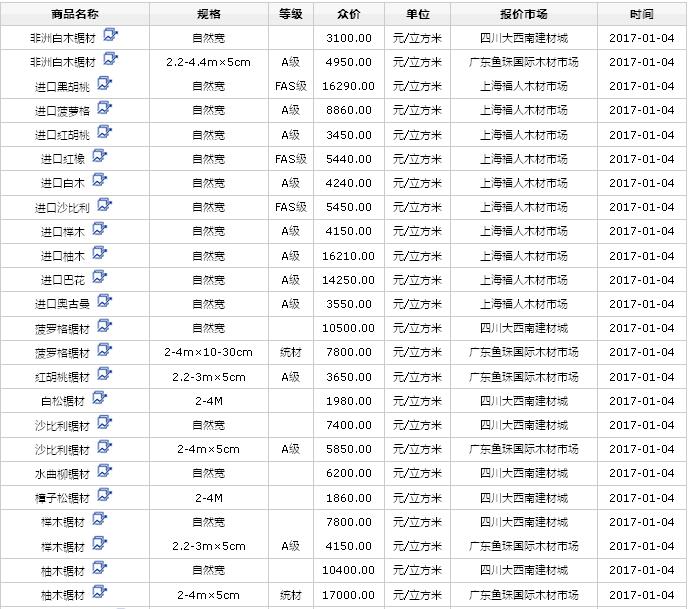Open the trend icon next to 白松锯材

(99, 399)
